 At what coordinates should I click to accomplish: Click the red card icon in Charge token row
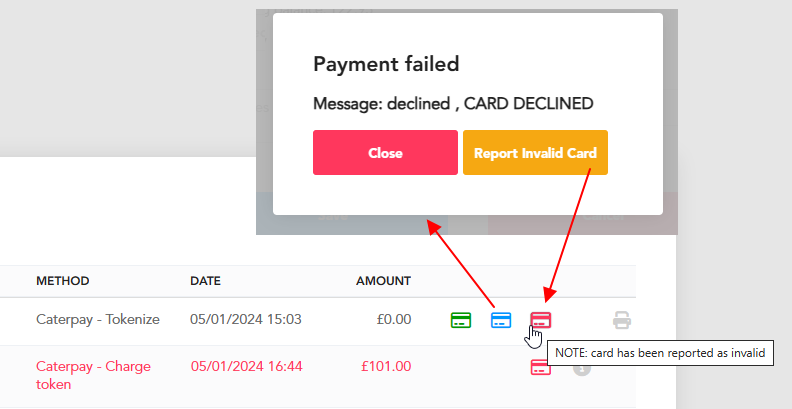pyautogui.click(x=540, y=367)
